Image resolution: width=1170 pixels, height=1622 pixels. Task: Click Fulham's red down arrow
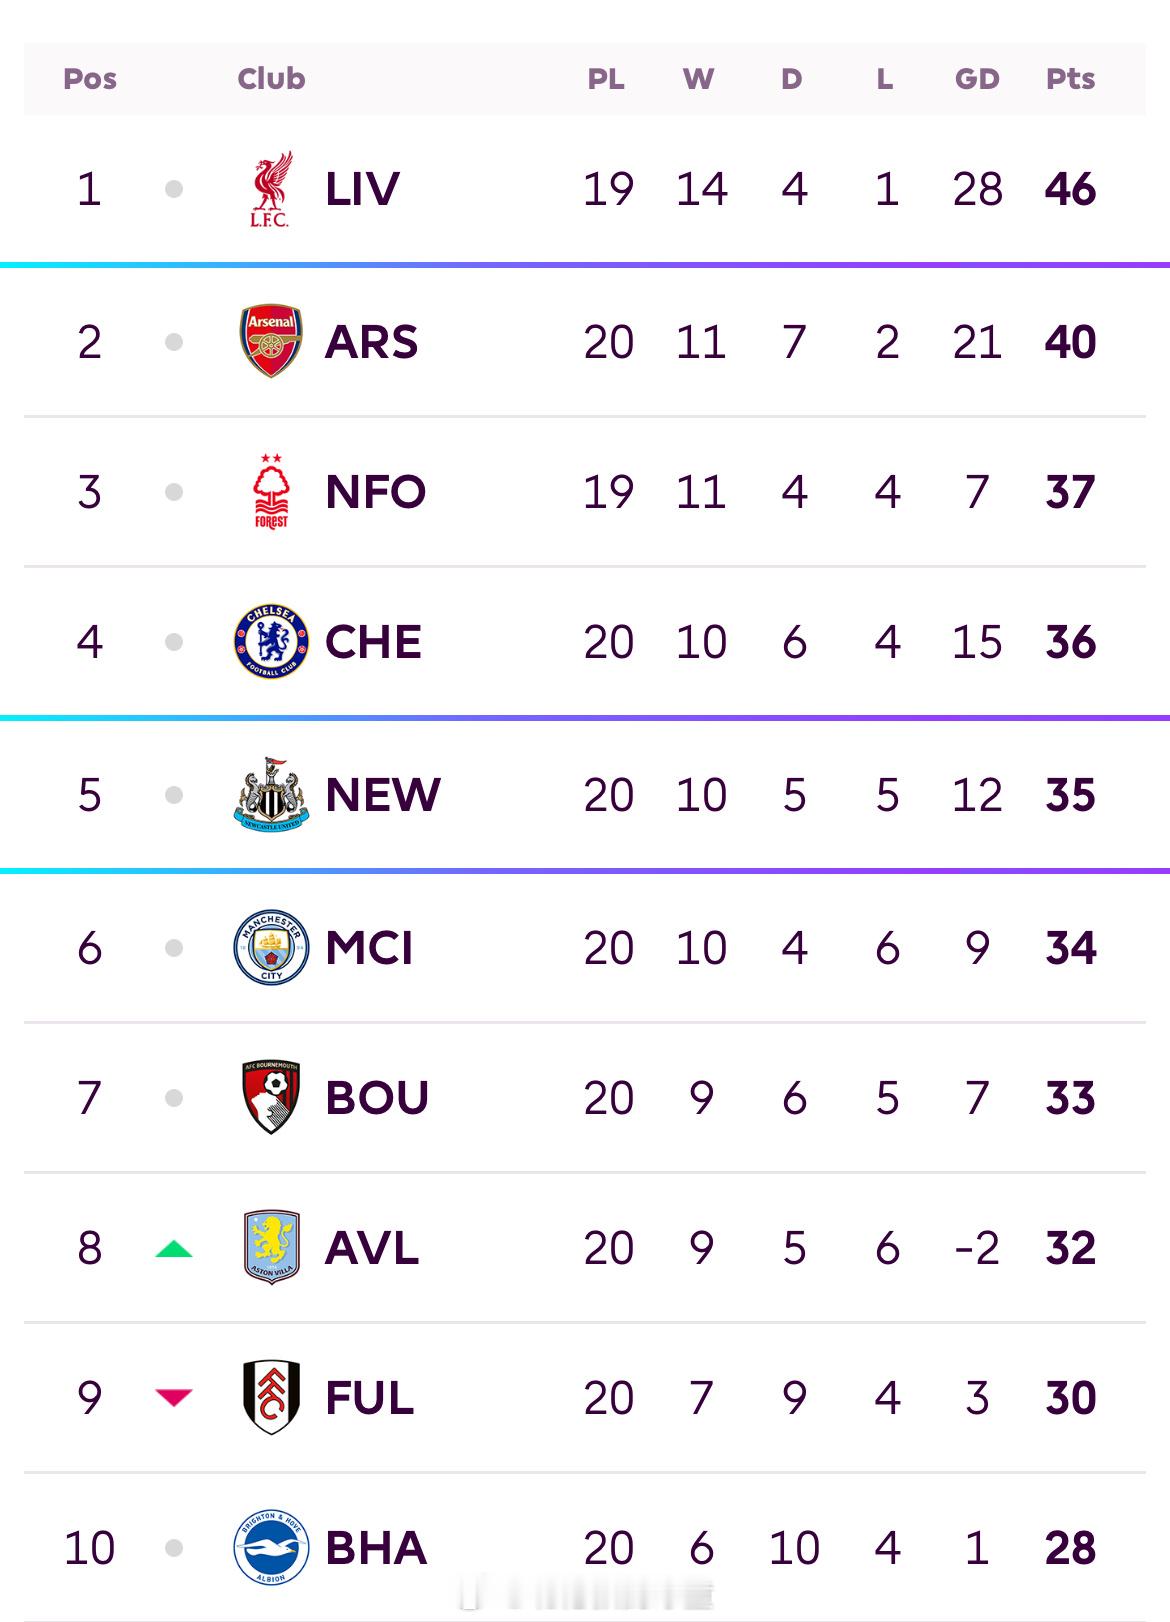pos(174,1397)
